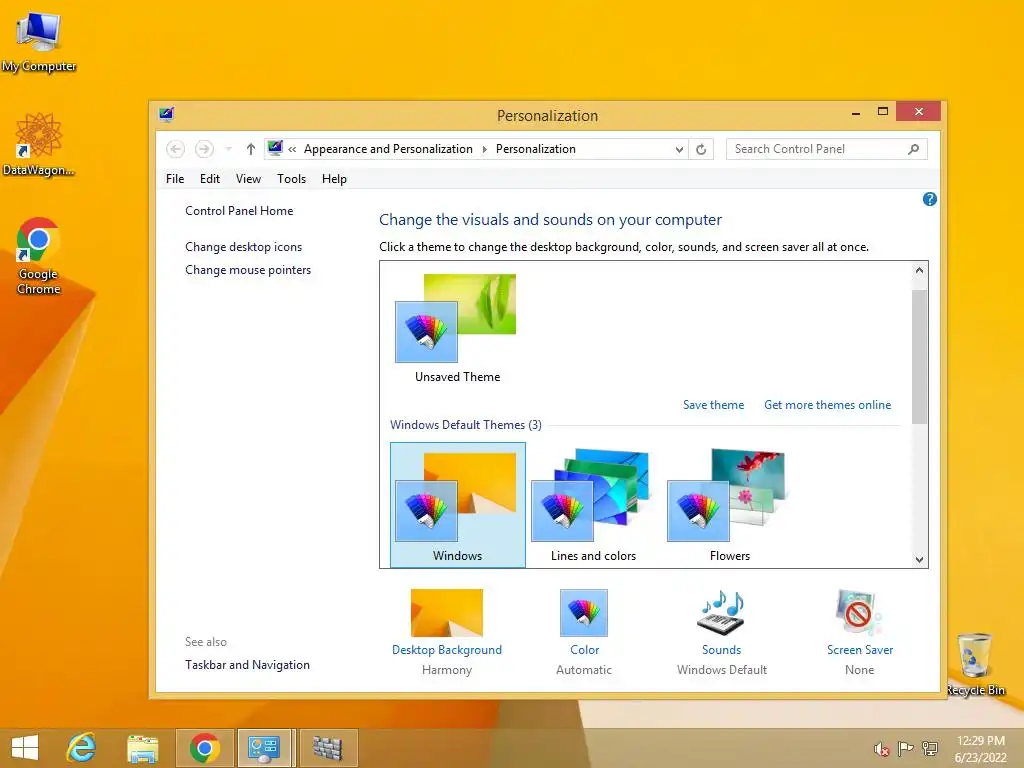This screenshot has width=1024, height=768.
Task: Open the Help menu
Action: click(x=334, y=179)
